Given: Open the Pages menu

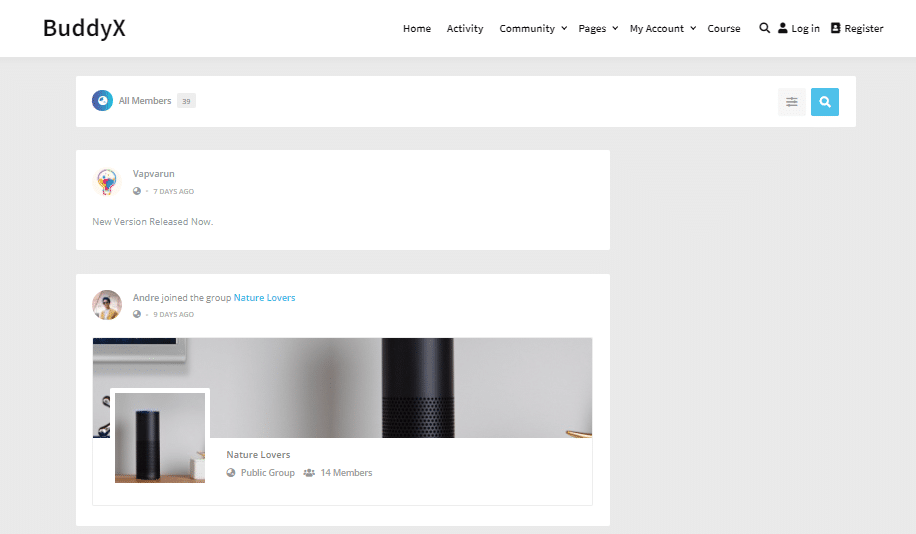Looking at the screenshot, I should (x=592, y=29).
